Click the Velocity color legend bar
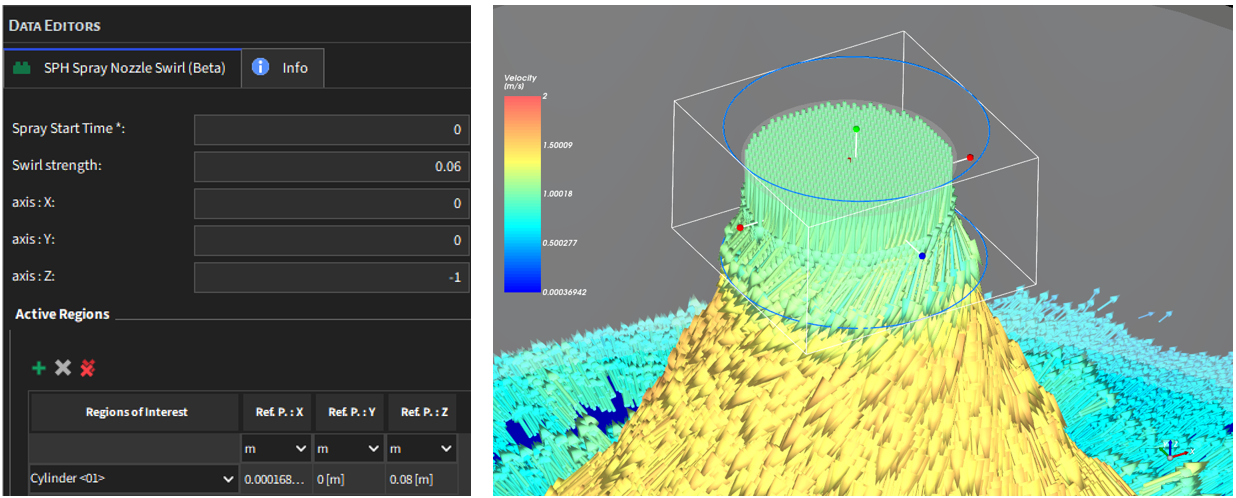The image size is (1236, 498). 524,194
